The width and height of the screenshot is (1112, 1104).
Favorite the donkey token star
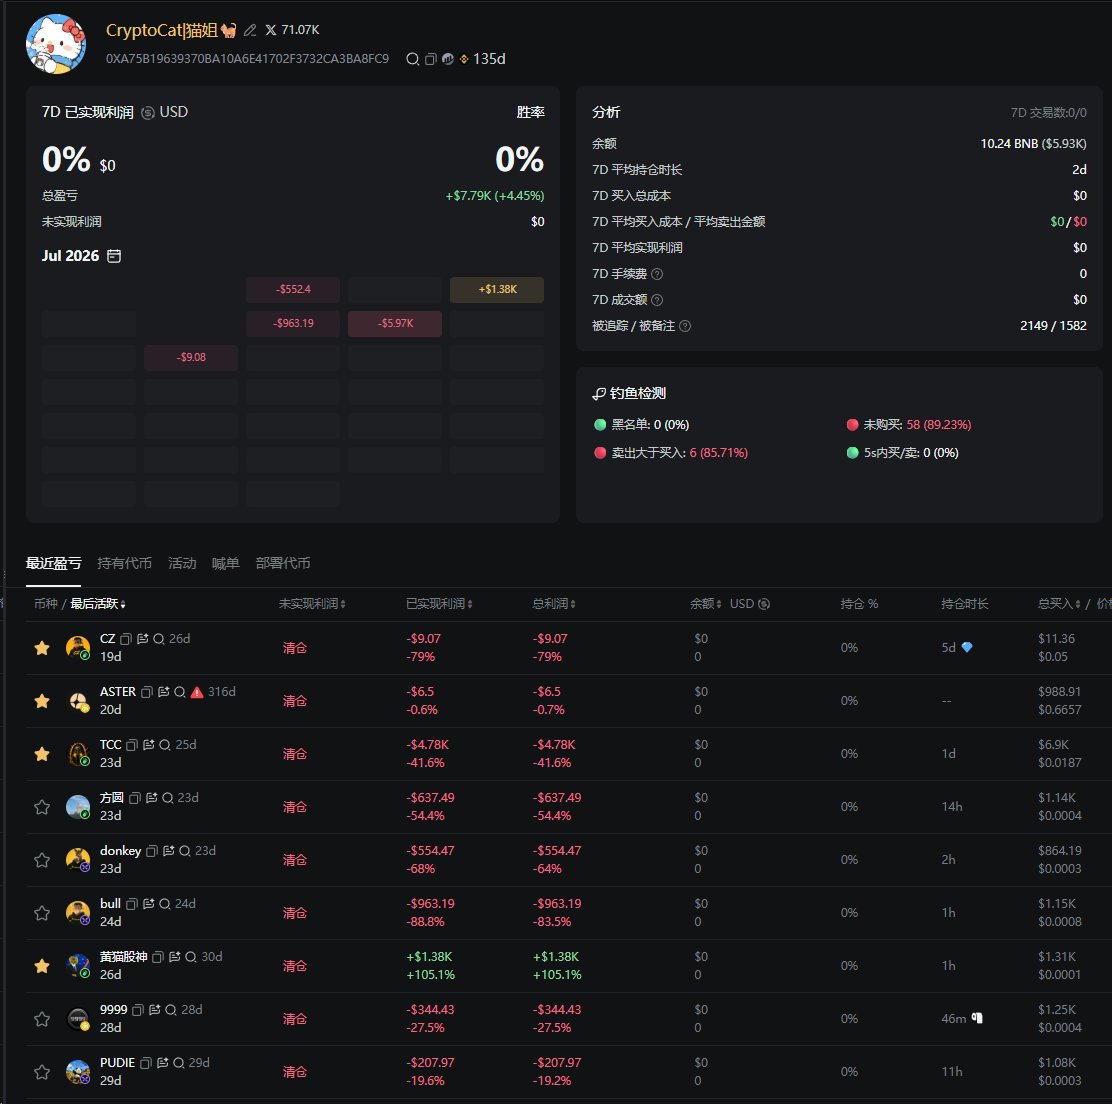[x=42, y=860]
